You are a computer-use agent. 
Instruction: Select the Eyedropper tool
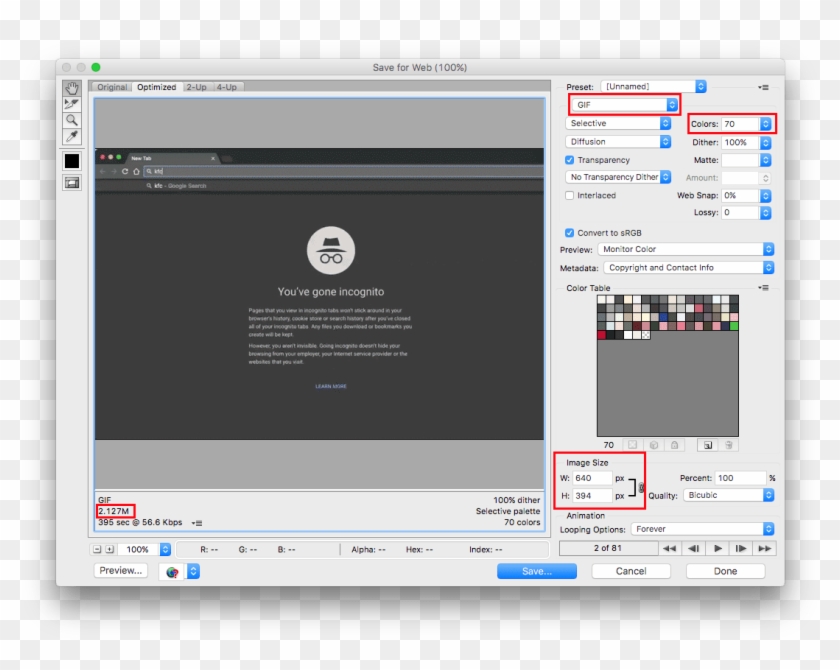pos(71,135)
